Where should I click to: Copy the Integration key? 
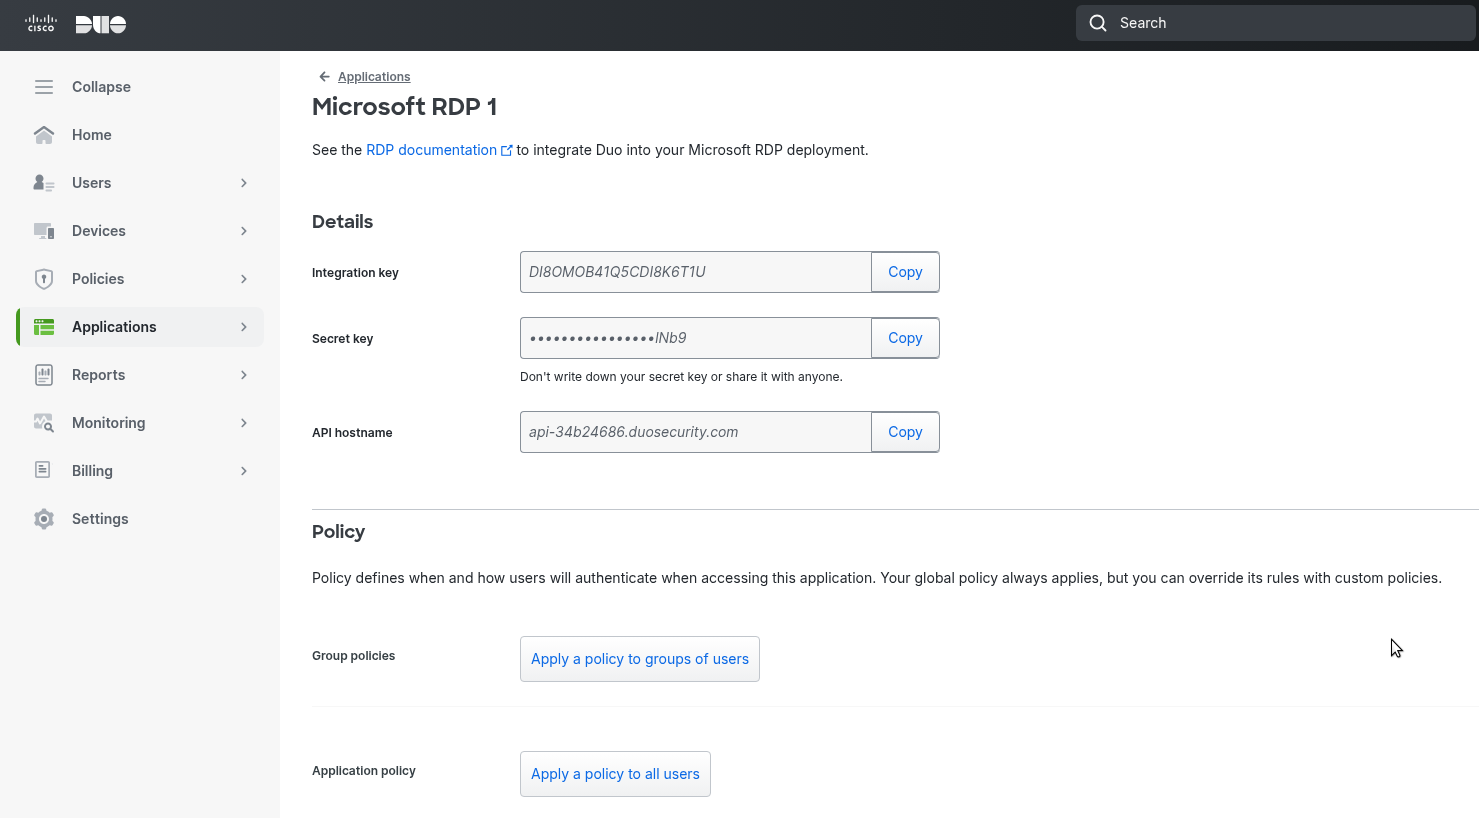905,272
